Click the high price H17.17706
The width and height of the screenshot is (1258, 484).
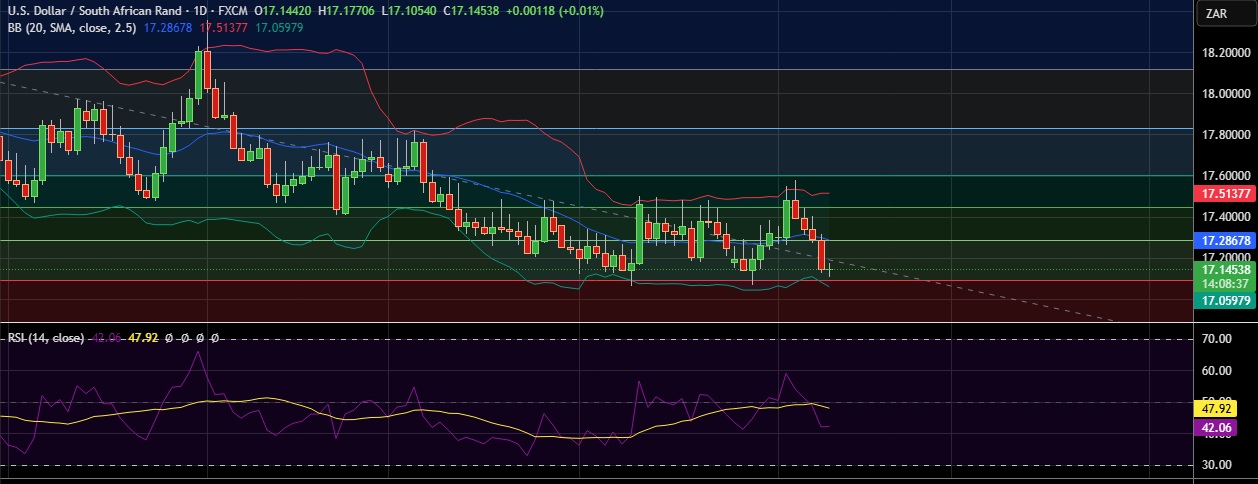(x=346, y=10)
